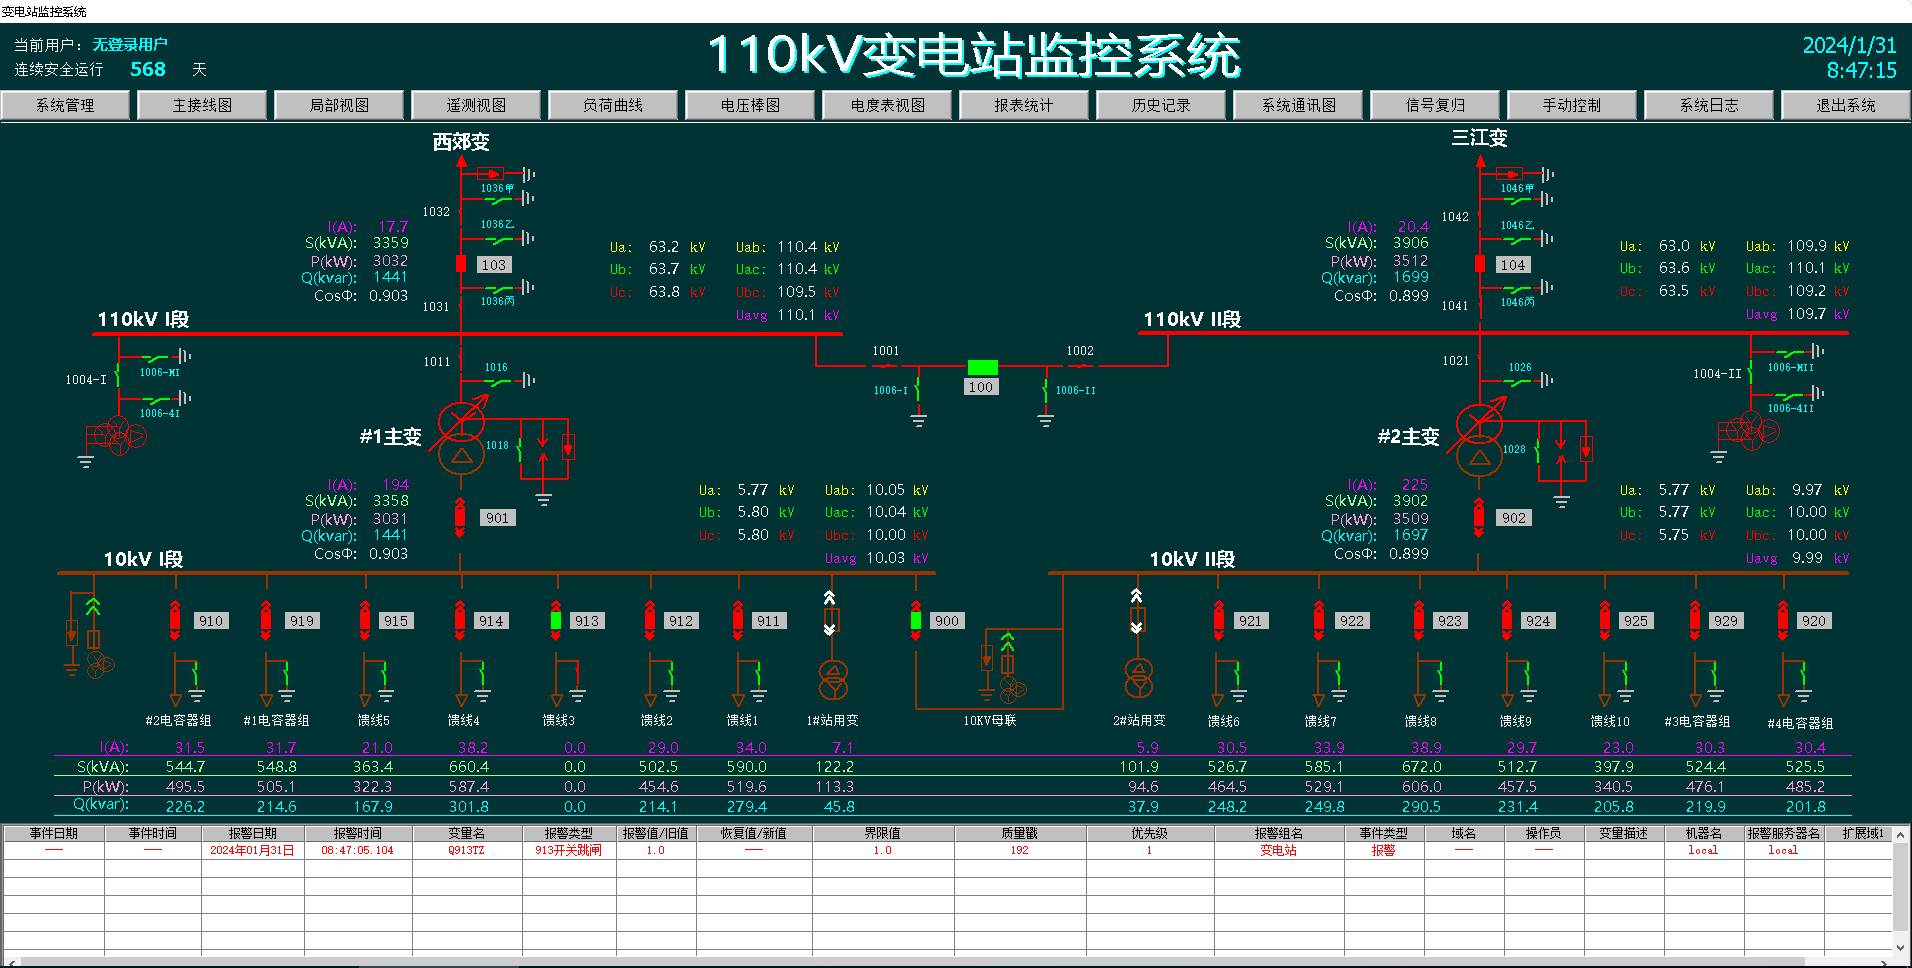This screenshot has height=968, width=1912.
Task: Open the 主接线图 view
Action: [202, 105]
